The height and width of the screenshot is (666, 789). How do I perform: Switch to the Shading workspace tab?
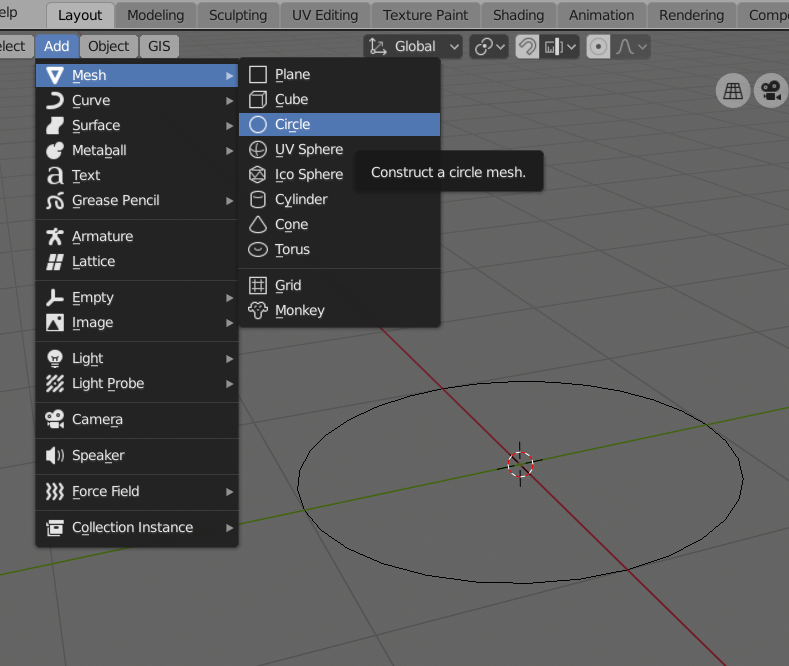pyautogui.click(x=519, y=16)
